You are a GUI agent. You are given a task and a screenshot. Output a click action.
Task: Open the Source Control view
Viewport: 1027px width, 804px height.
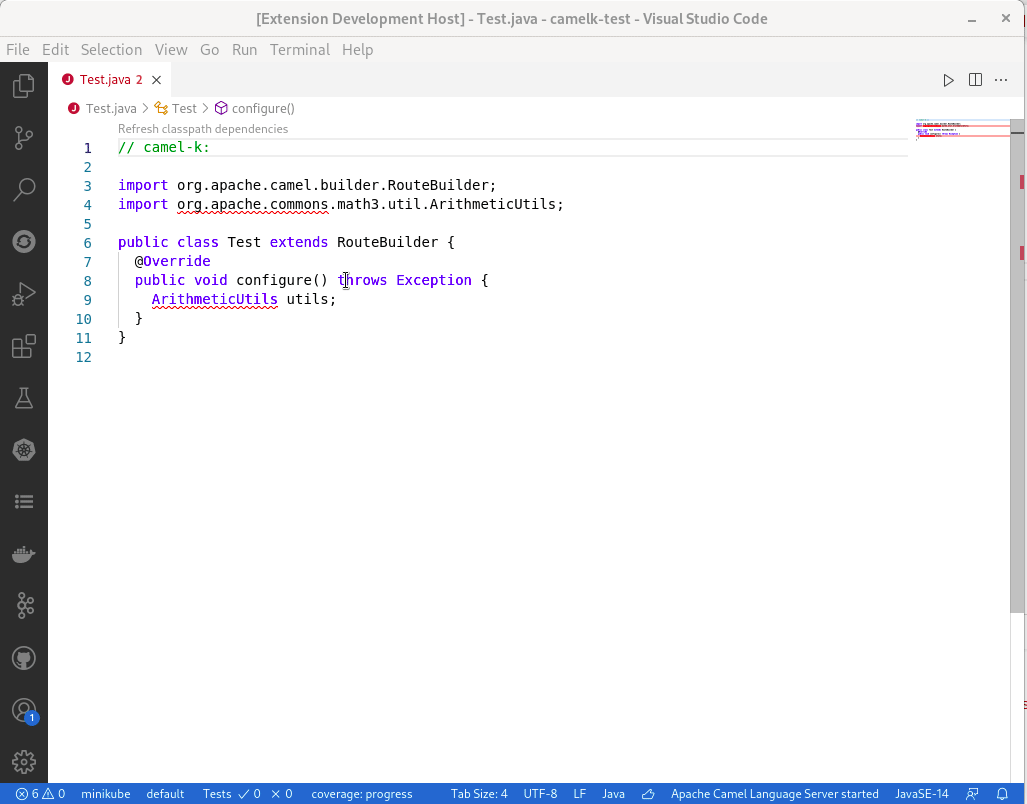pos(24,138)
